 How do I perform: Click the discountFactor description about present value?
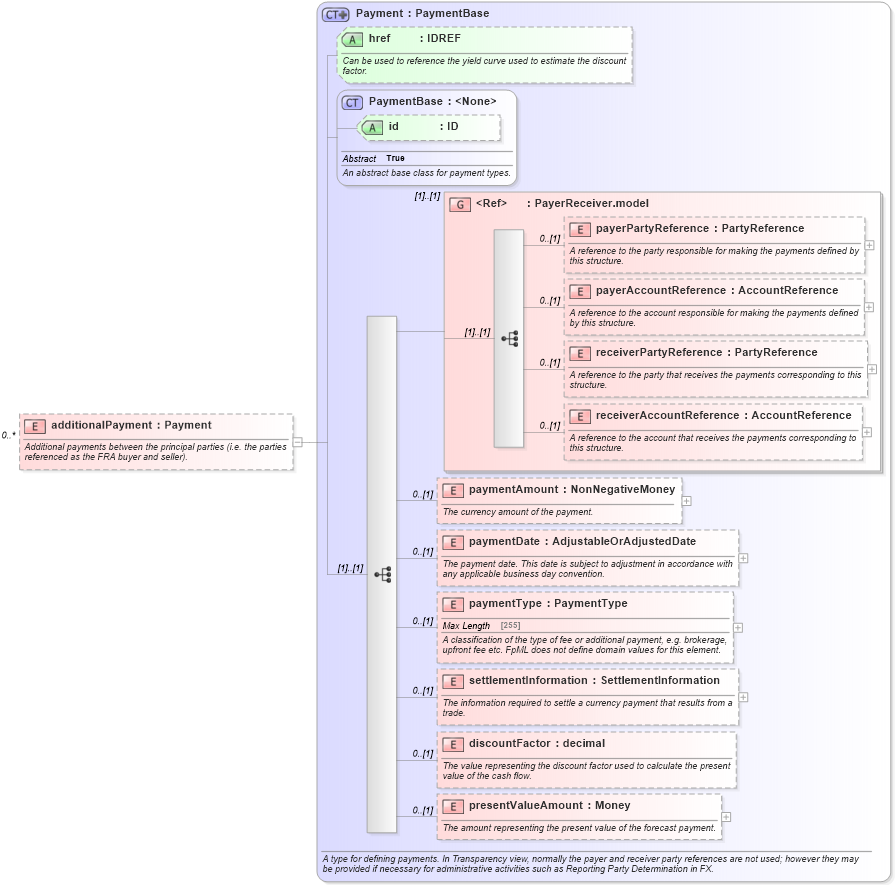(586, 771)
